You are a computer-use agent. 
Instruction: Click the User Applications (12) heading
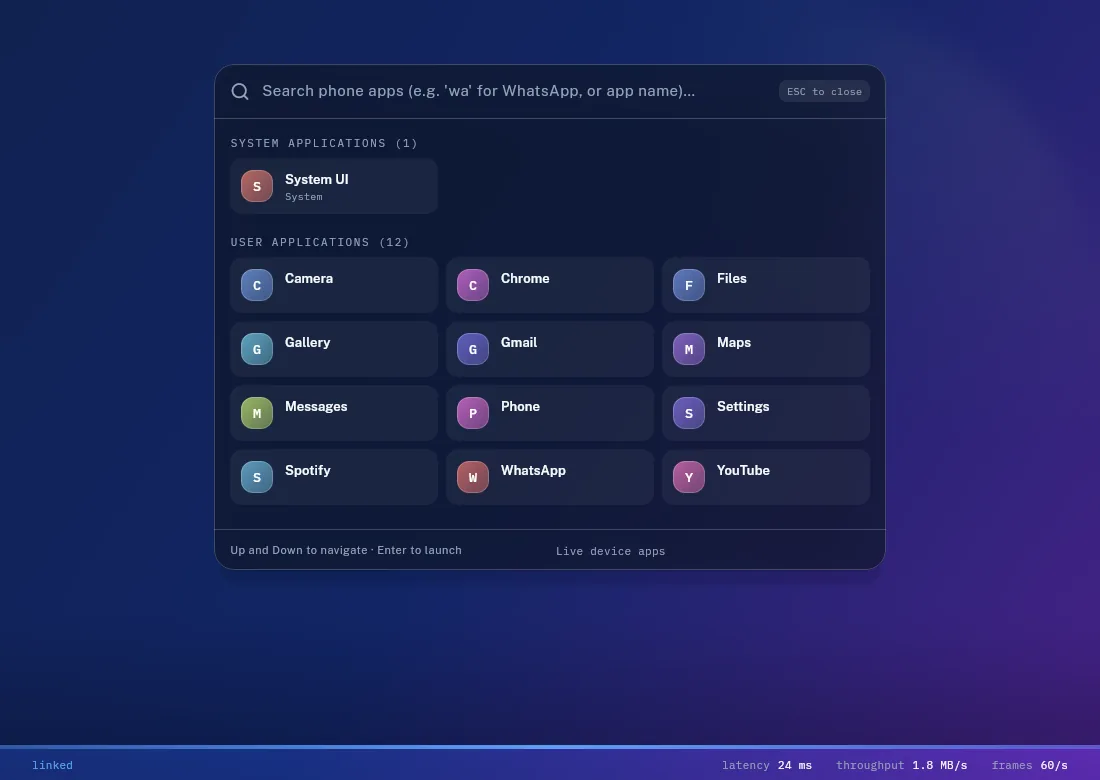pyautogui.click(x=320, y=242)
